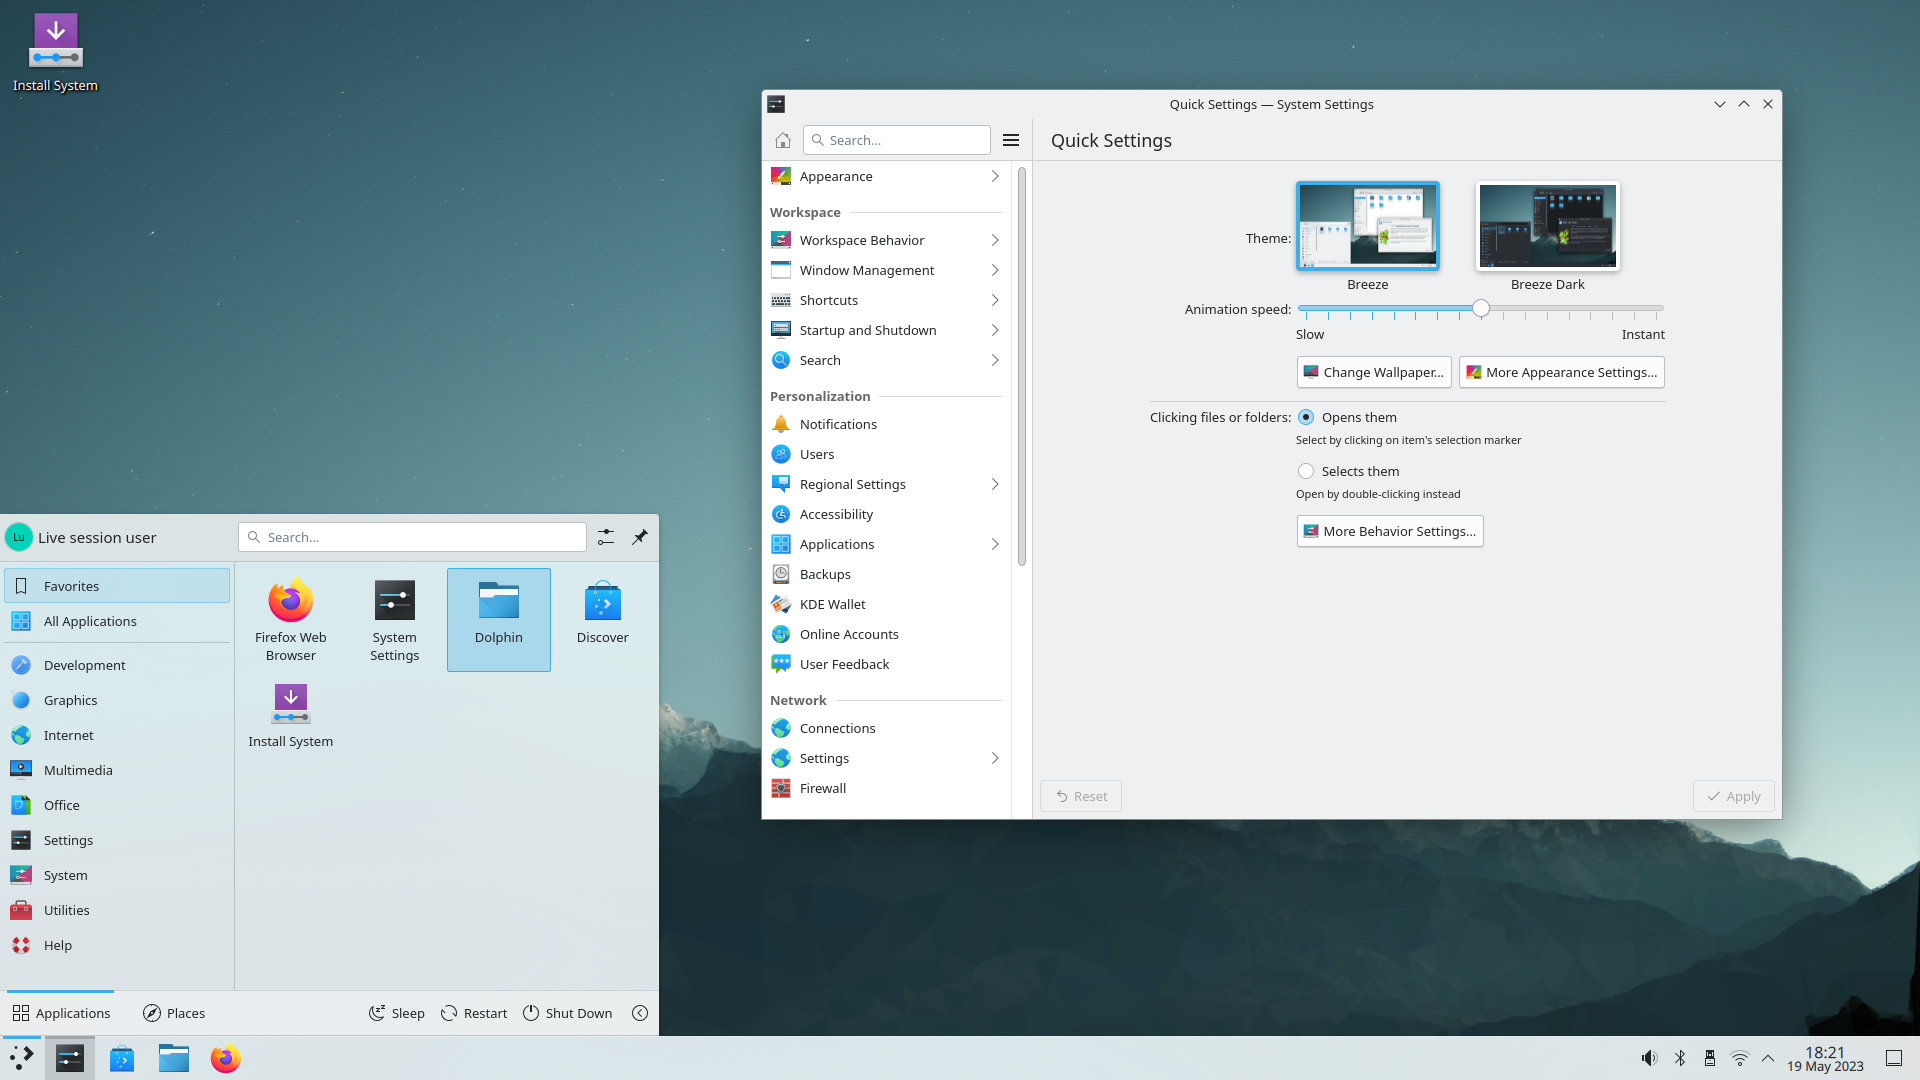1920x1080 pixels.
Task: Open the Development category
Action: click(117, 665)
